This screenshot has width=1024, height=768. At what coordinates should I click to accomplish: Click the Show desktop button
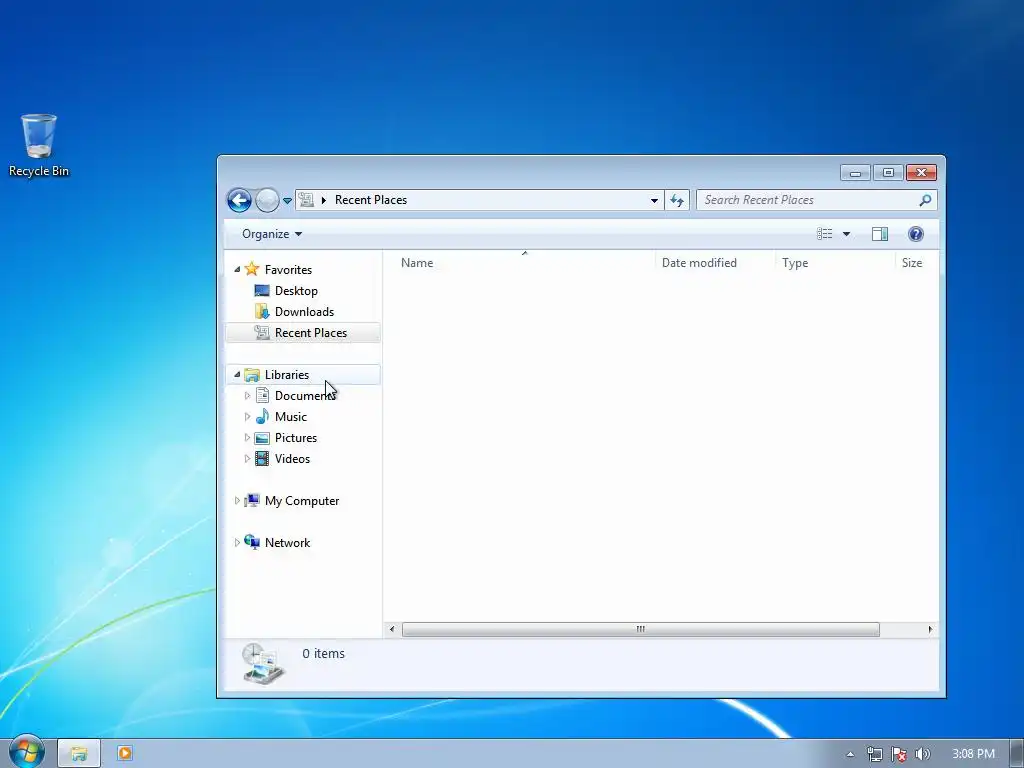tap(1017, 754)
